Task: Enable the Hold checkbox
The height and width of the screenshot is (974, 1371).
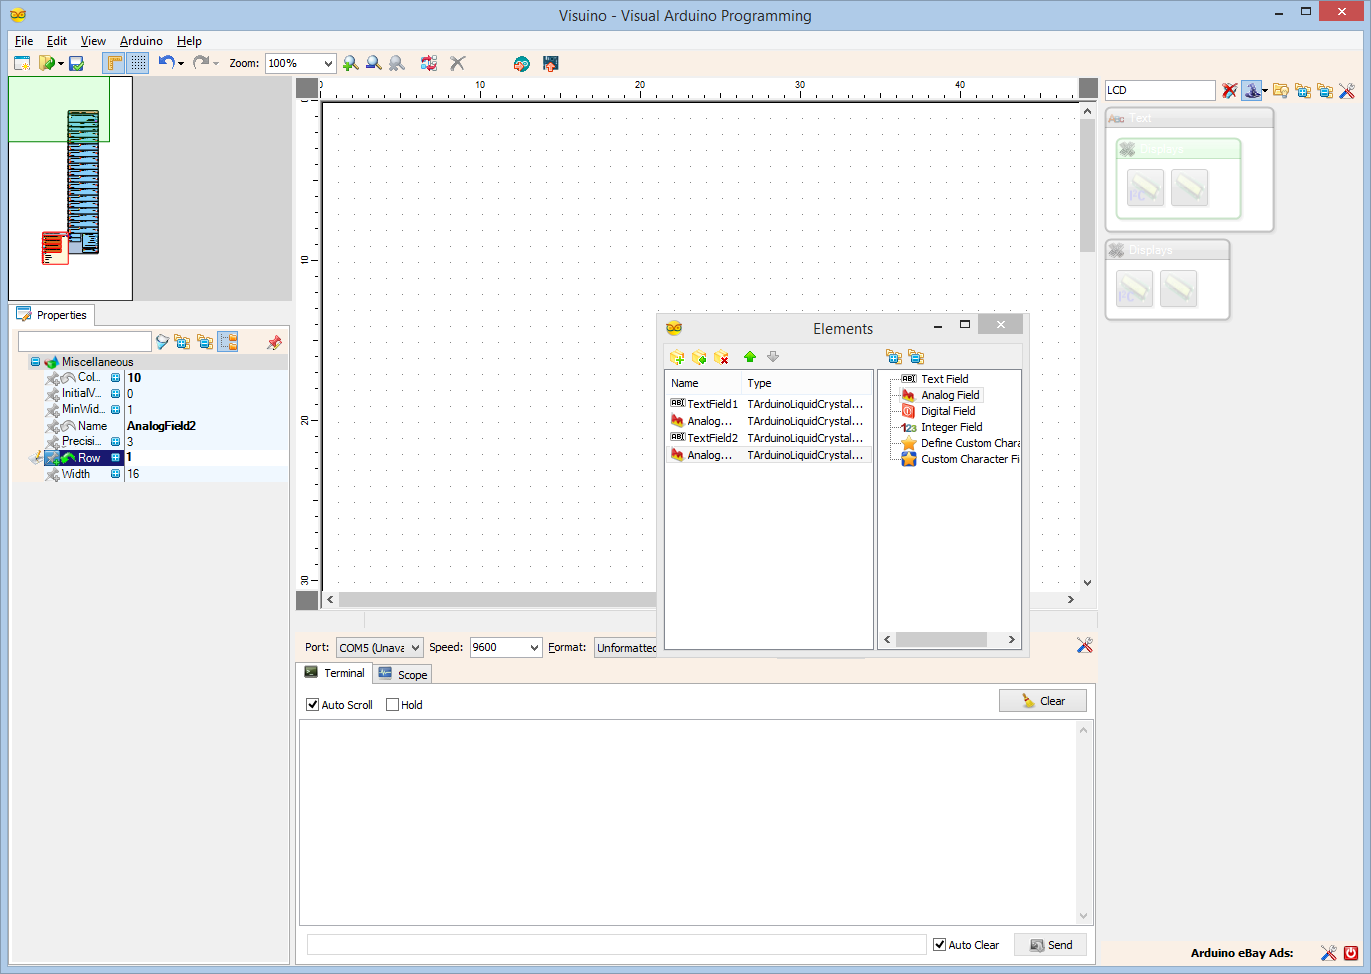Action: 391,704
